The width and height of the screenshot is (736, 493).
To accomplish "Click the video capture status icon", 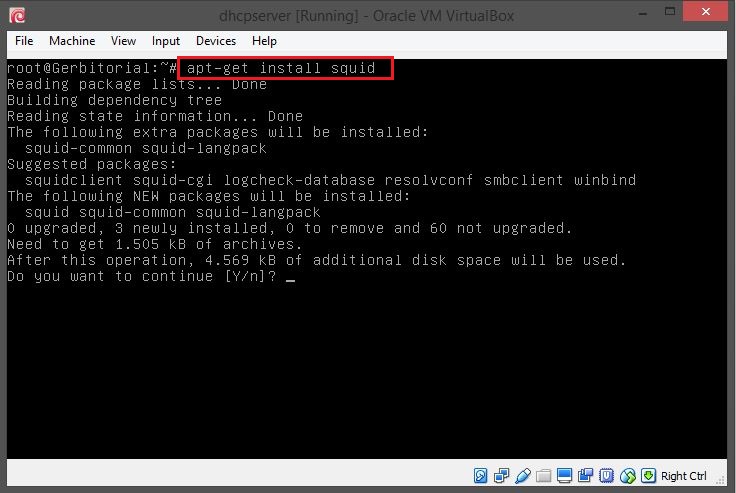I will tap(585, 476).
